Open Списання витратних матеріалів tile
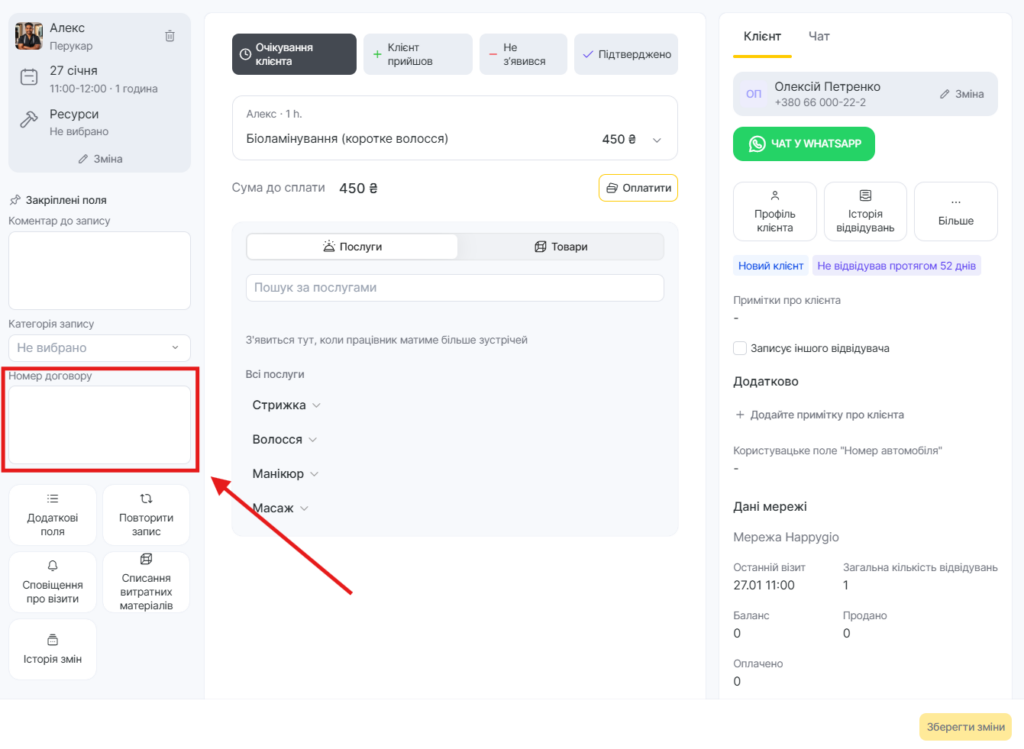The width and height of the screenshot is (1024, 749). click(146, 582)
